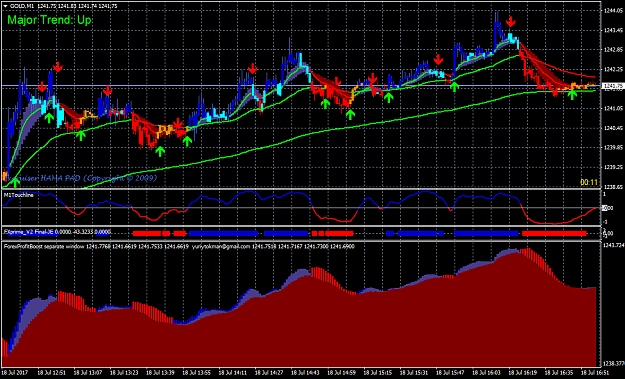Click the ForexProfitBoost separate window label
The image size is (625, 379).
[44, 247]
